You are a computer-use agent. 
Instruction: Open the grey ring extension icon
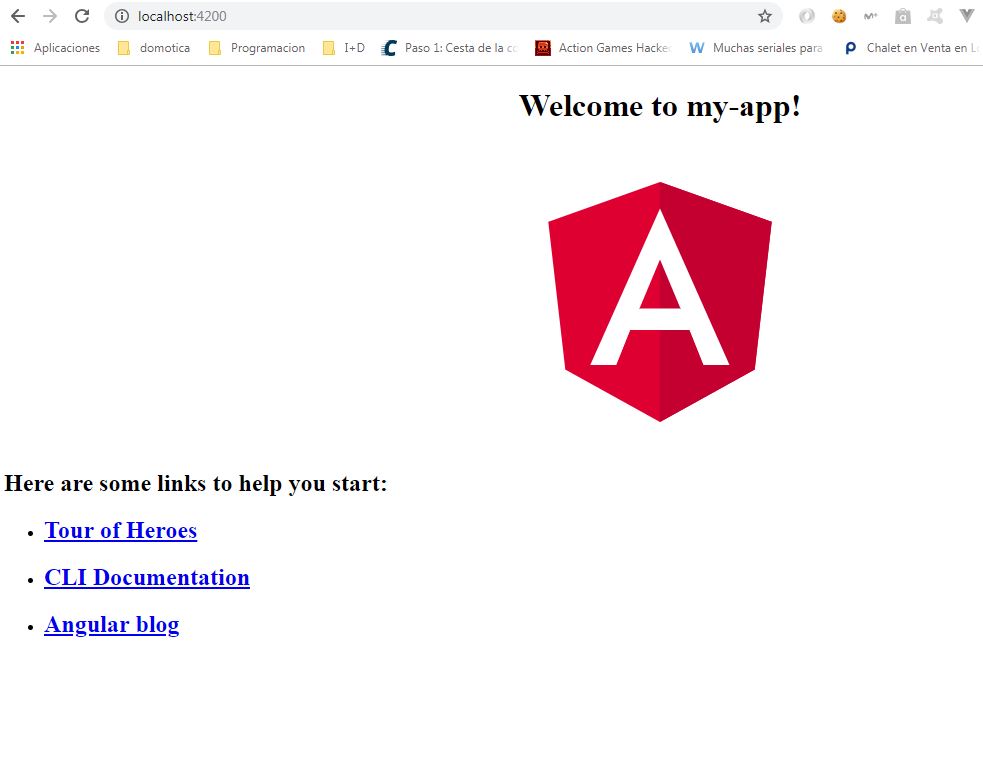[x=807, y=16]
